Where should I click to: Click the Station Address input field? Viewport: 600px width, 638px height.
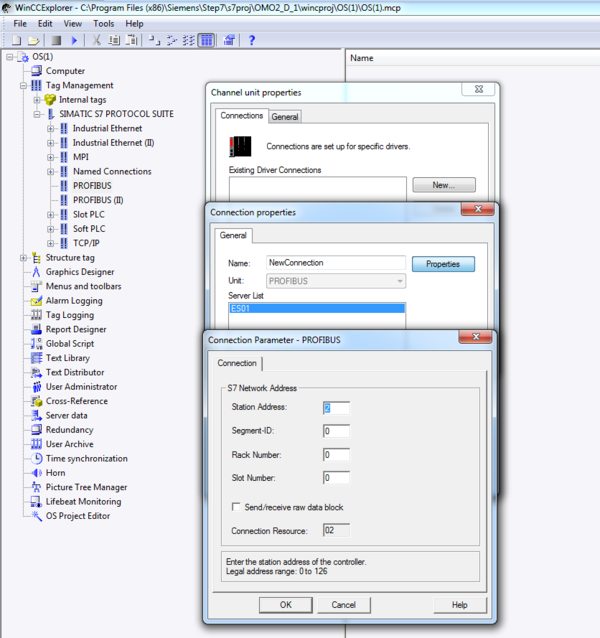(x=335, y=408)
